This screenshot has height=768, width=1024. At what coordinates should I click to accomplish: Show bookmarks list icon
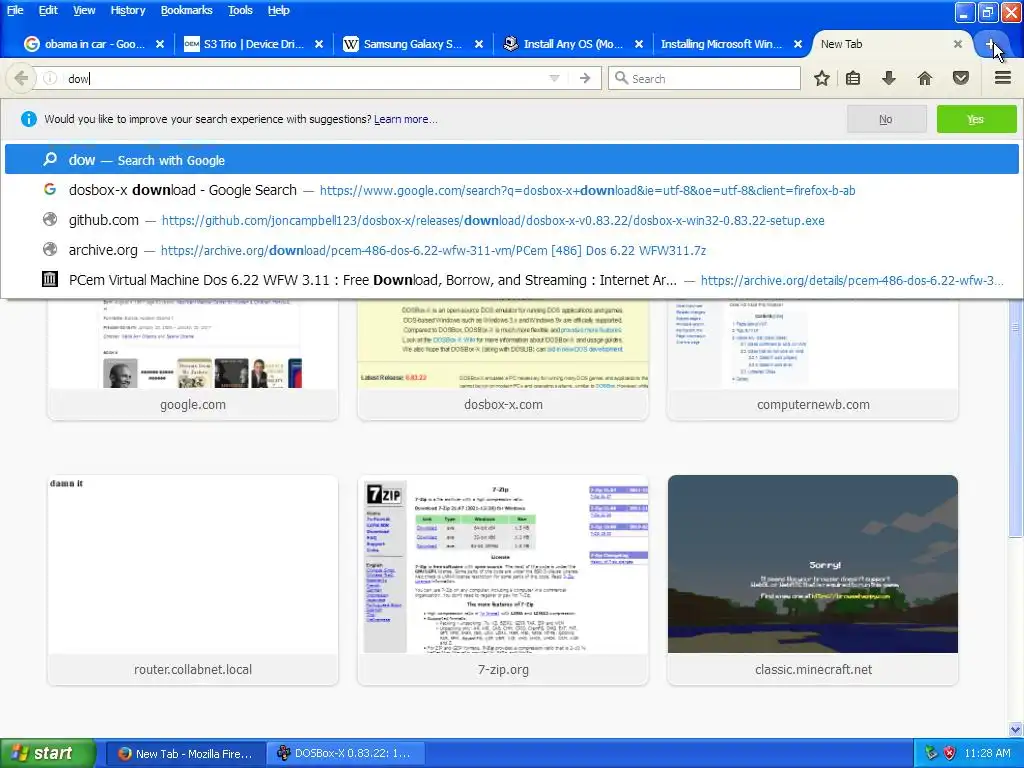point(853,78)
